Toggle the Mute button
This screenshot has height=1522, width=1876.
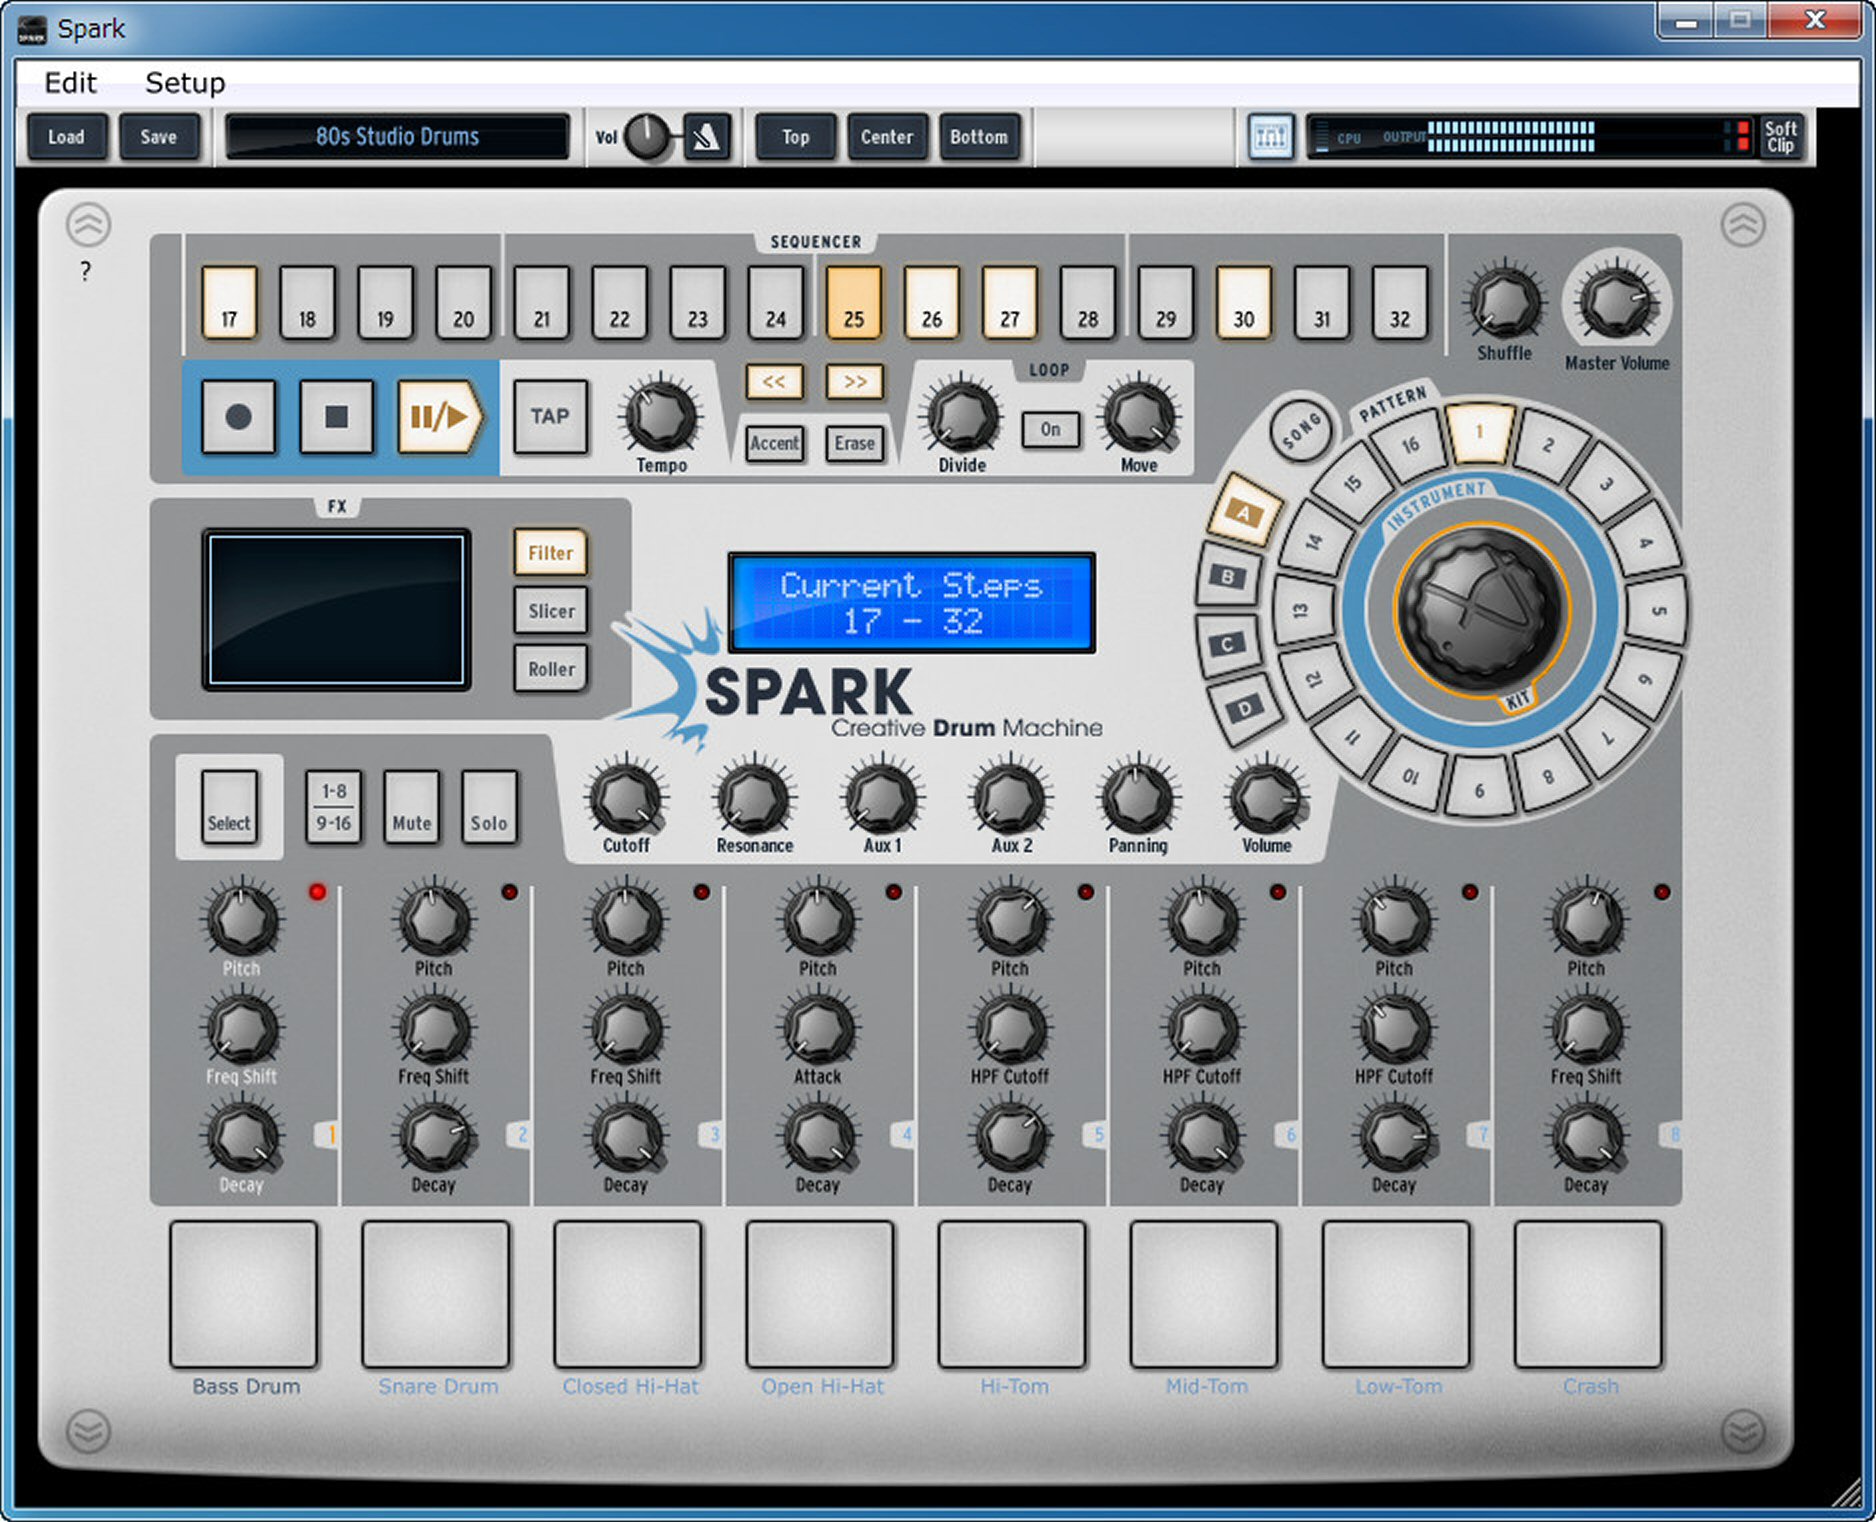coord(411,806)
